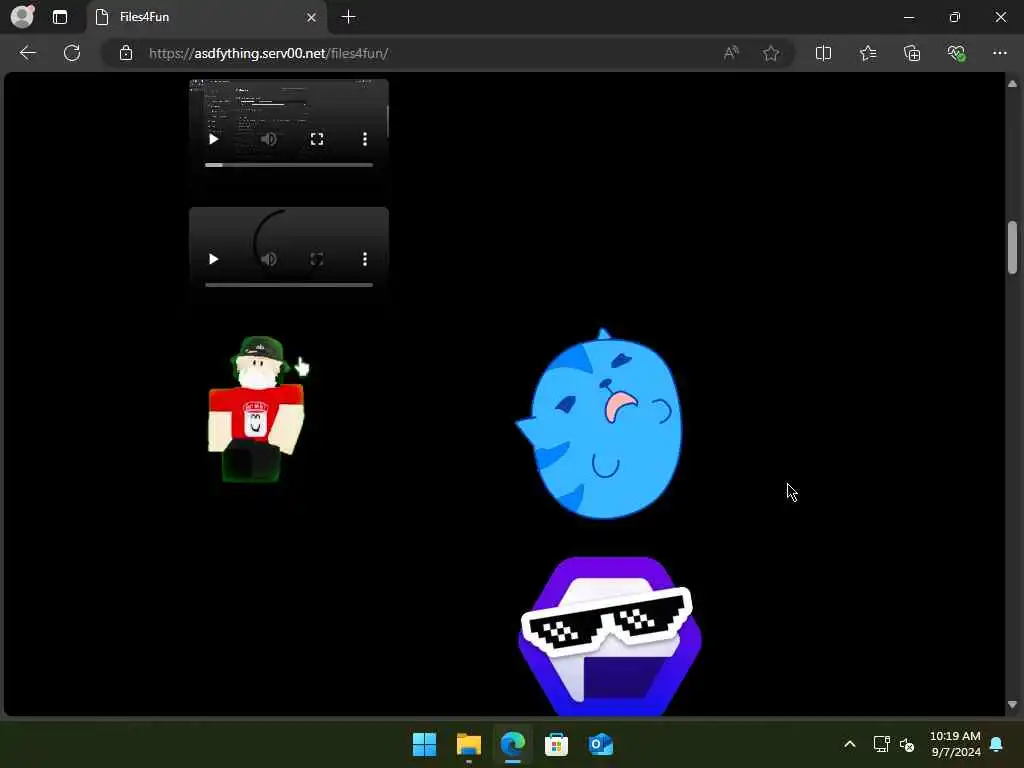Screen dimensions: 1024x768
Task: Open three-dot menu on the second video
Action: (364, 259)
